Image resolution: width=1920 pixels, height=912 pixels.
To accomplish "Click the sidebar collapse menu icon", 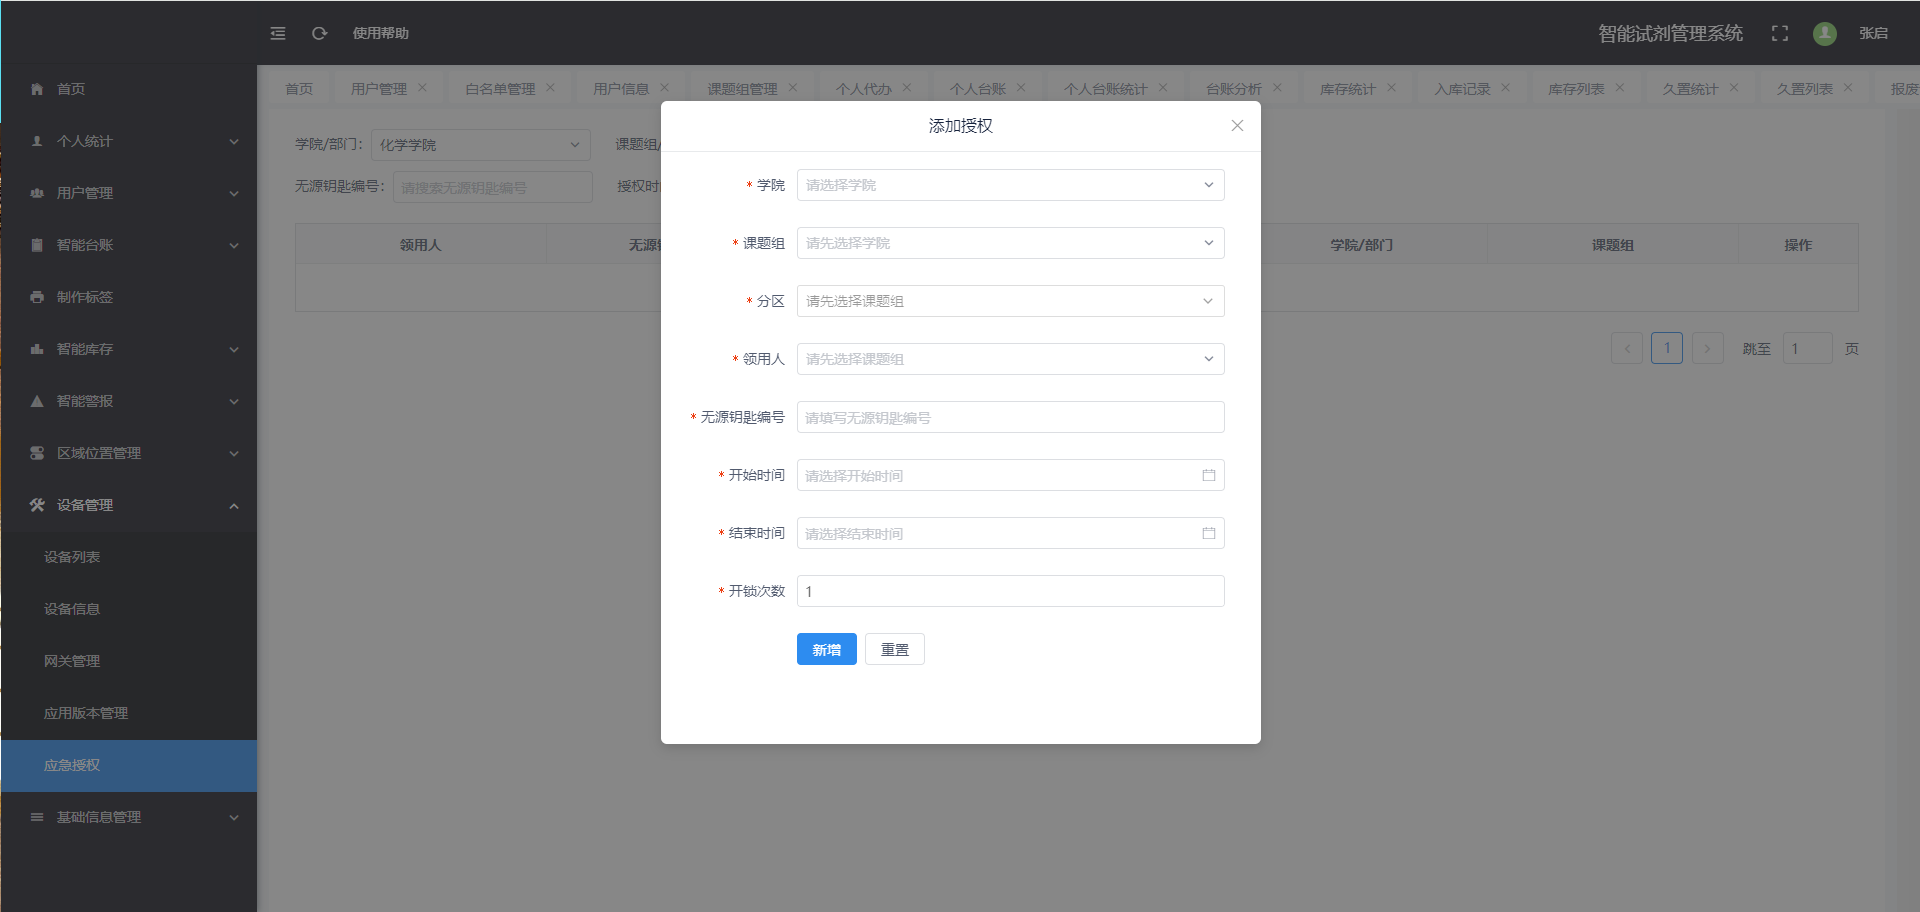I will pos(278,33).
